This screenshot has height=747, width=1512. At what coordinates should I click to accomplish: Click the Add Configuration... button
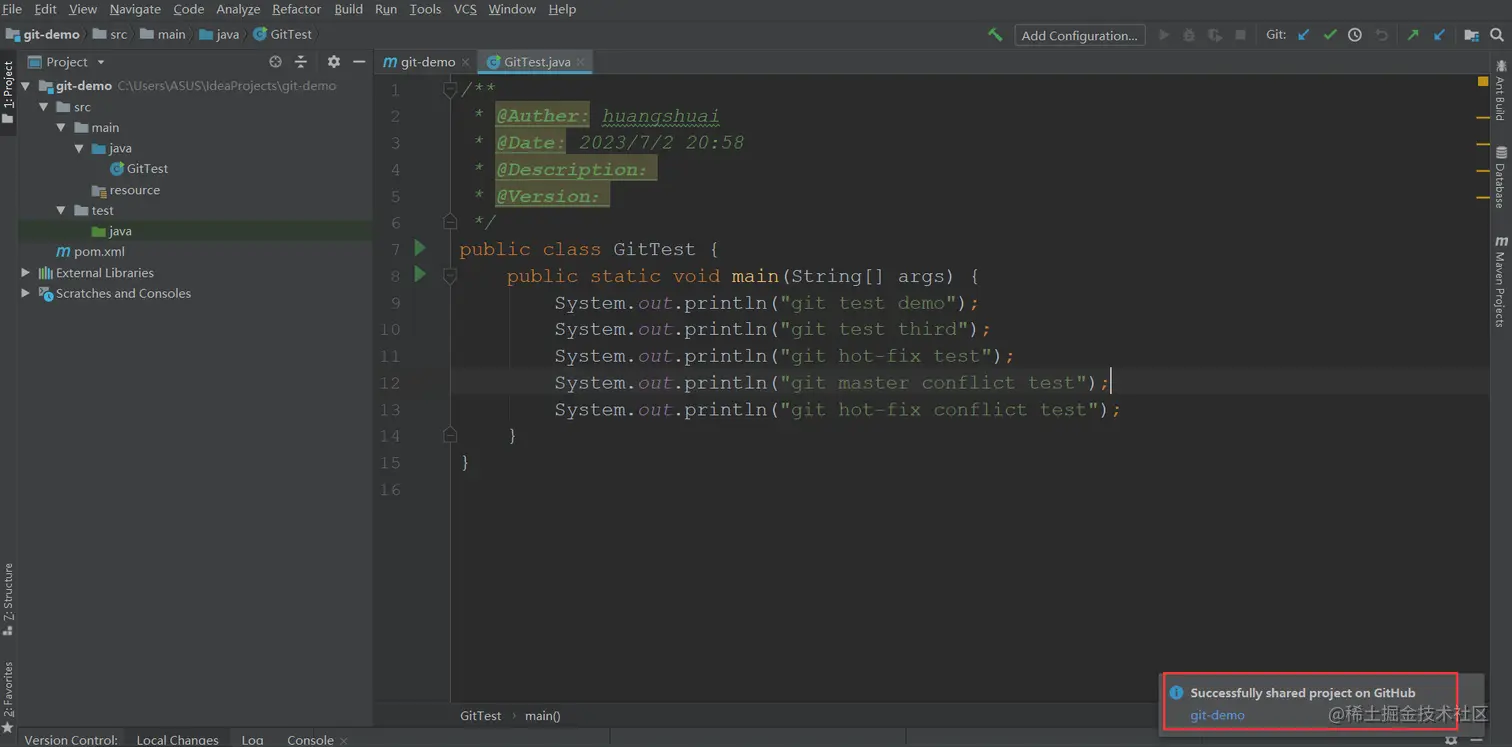point(1079,35)
